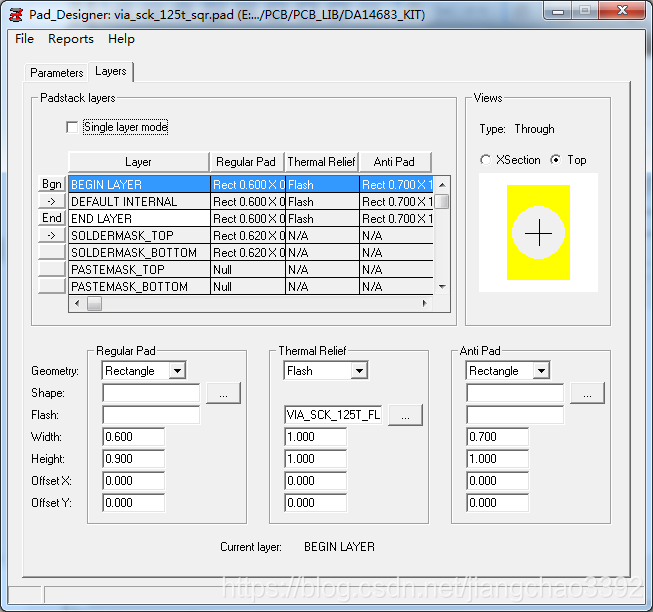
Task: Open the Anti Pad Geometry dropdown
Action: click(x=540, y=371)
